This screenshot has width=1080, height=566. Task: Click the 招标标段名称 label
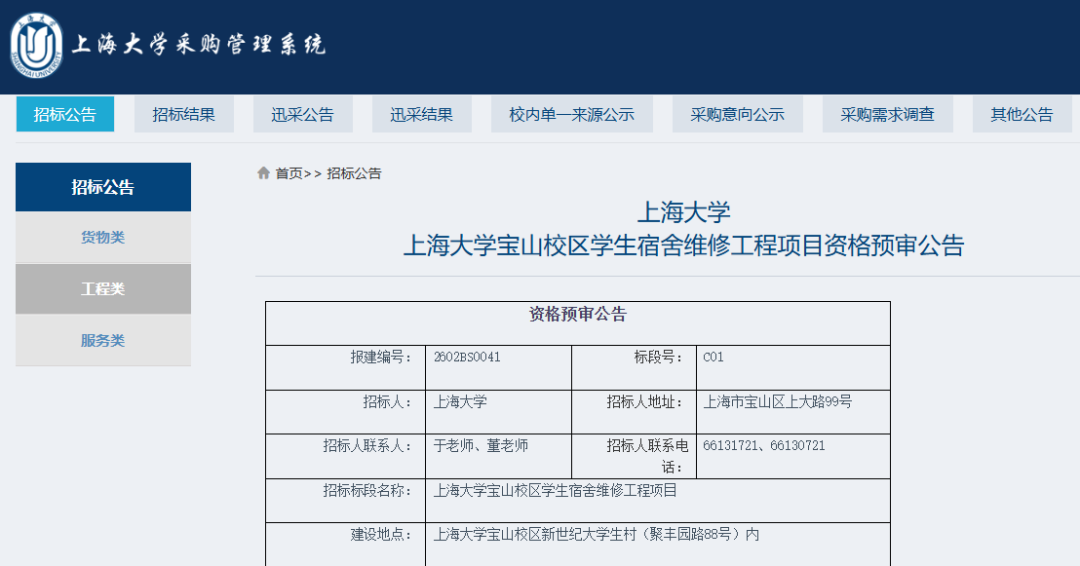[x=367, y=490]
